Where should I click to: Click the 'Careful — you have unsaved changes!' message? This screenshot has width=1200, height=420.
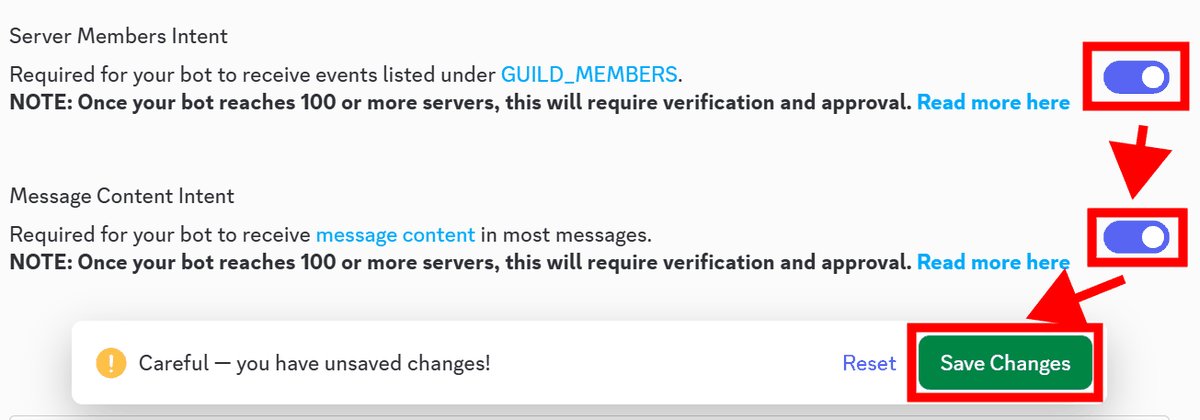pyautogui.click(x=315, y=363)
